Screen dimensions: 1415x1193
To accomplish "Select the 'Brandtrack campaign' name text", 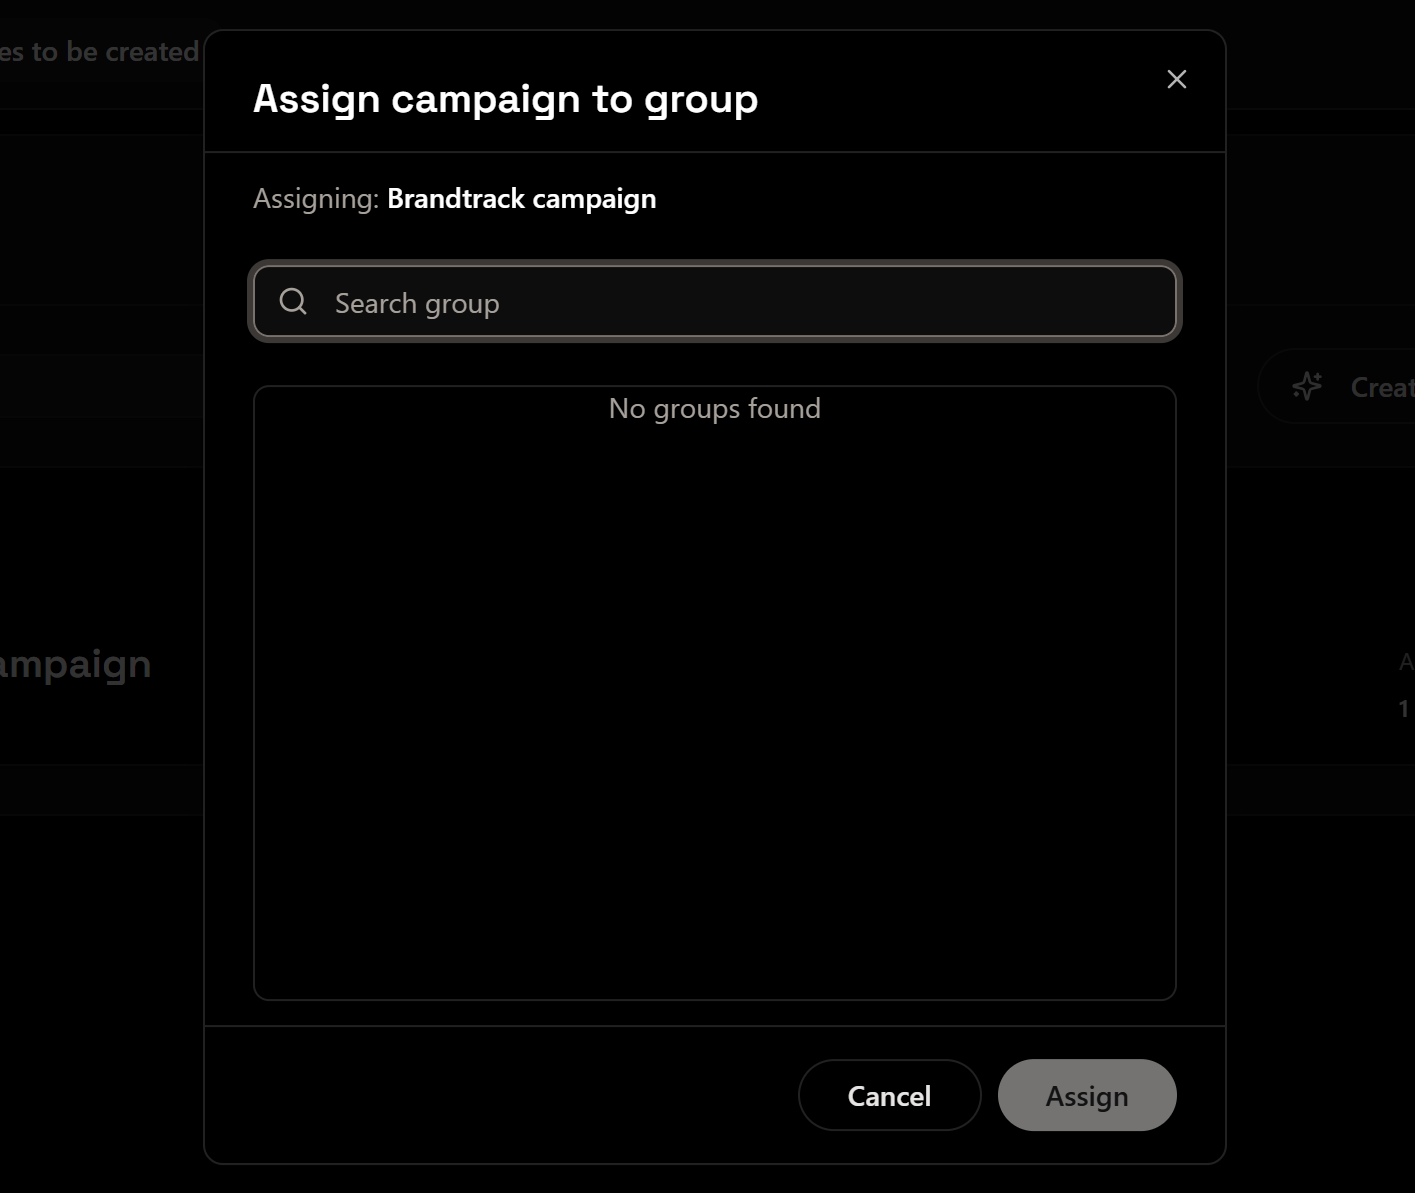I will coord(521,199).
